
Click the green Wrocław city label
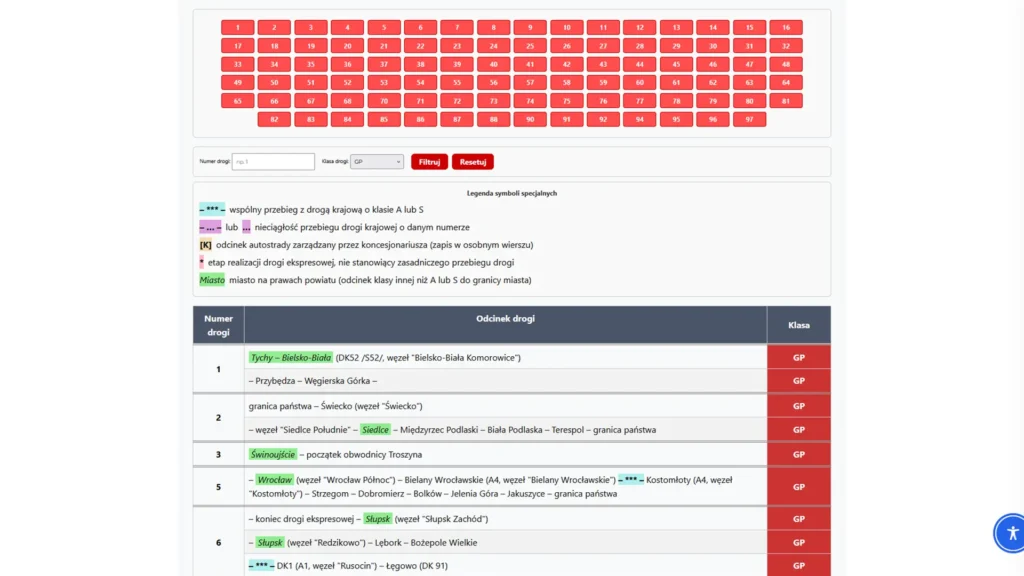(274, 480)
